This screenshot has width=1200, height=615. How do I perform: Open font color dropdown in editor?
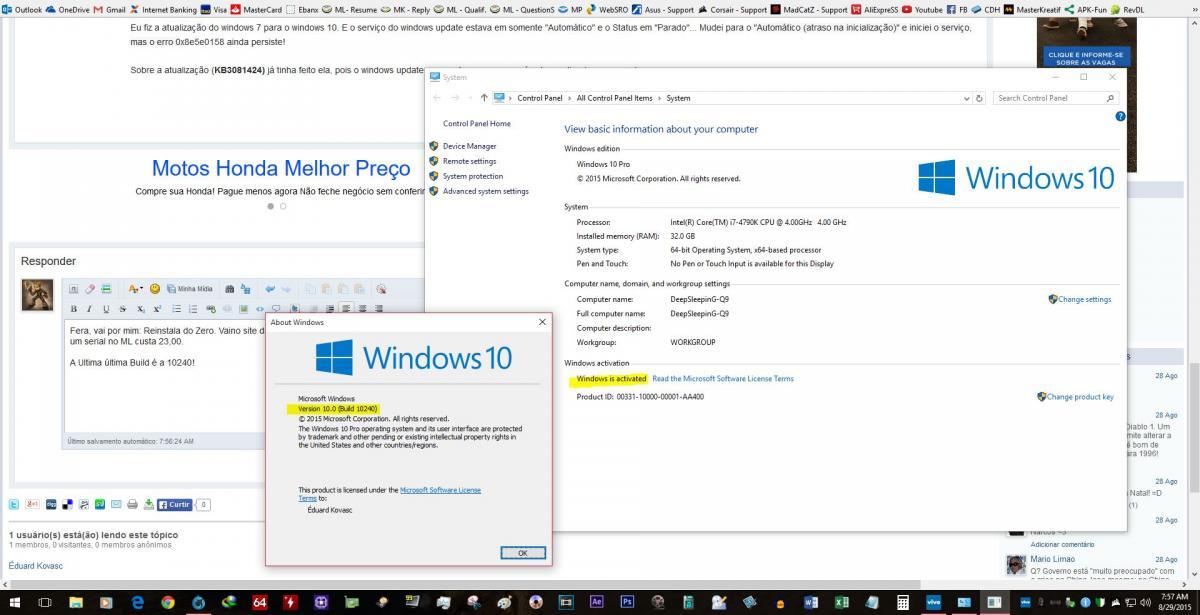pos(135,289)
